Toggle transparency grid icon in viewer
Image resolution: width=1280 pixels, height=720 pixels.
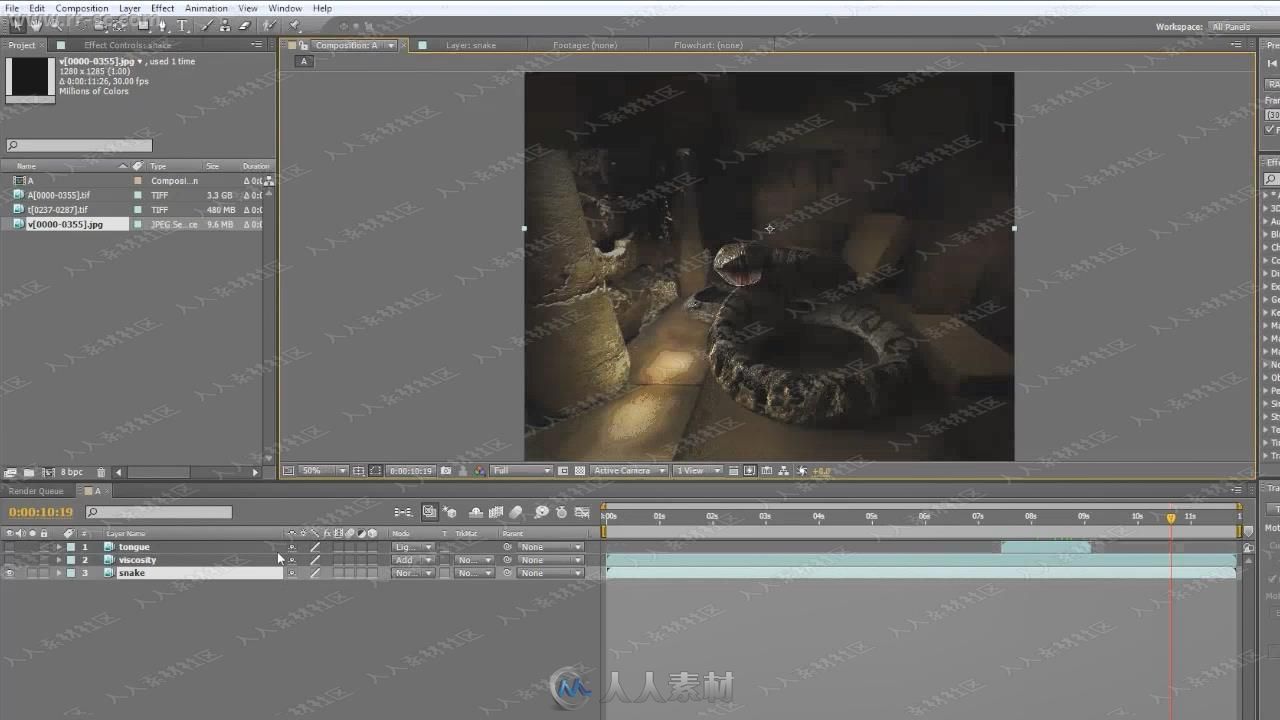click(580, 471)
